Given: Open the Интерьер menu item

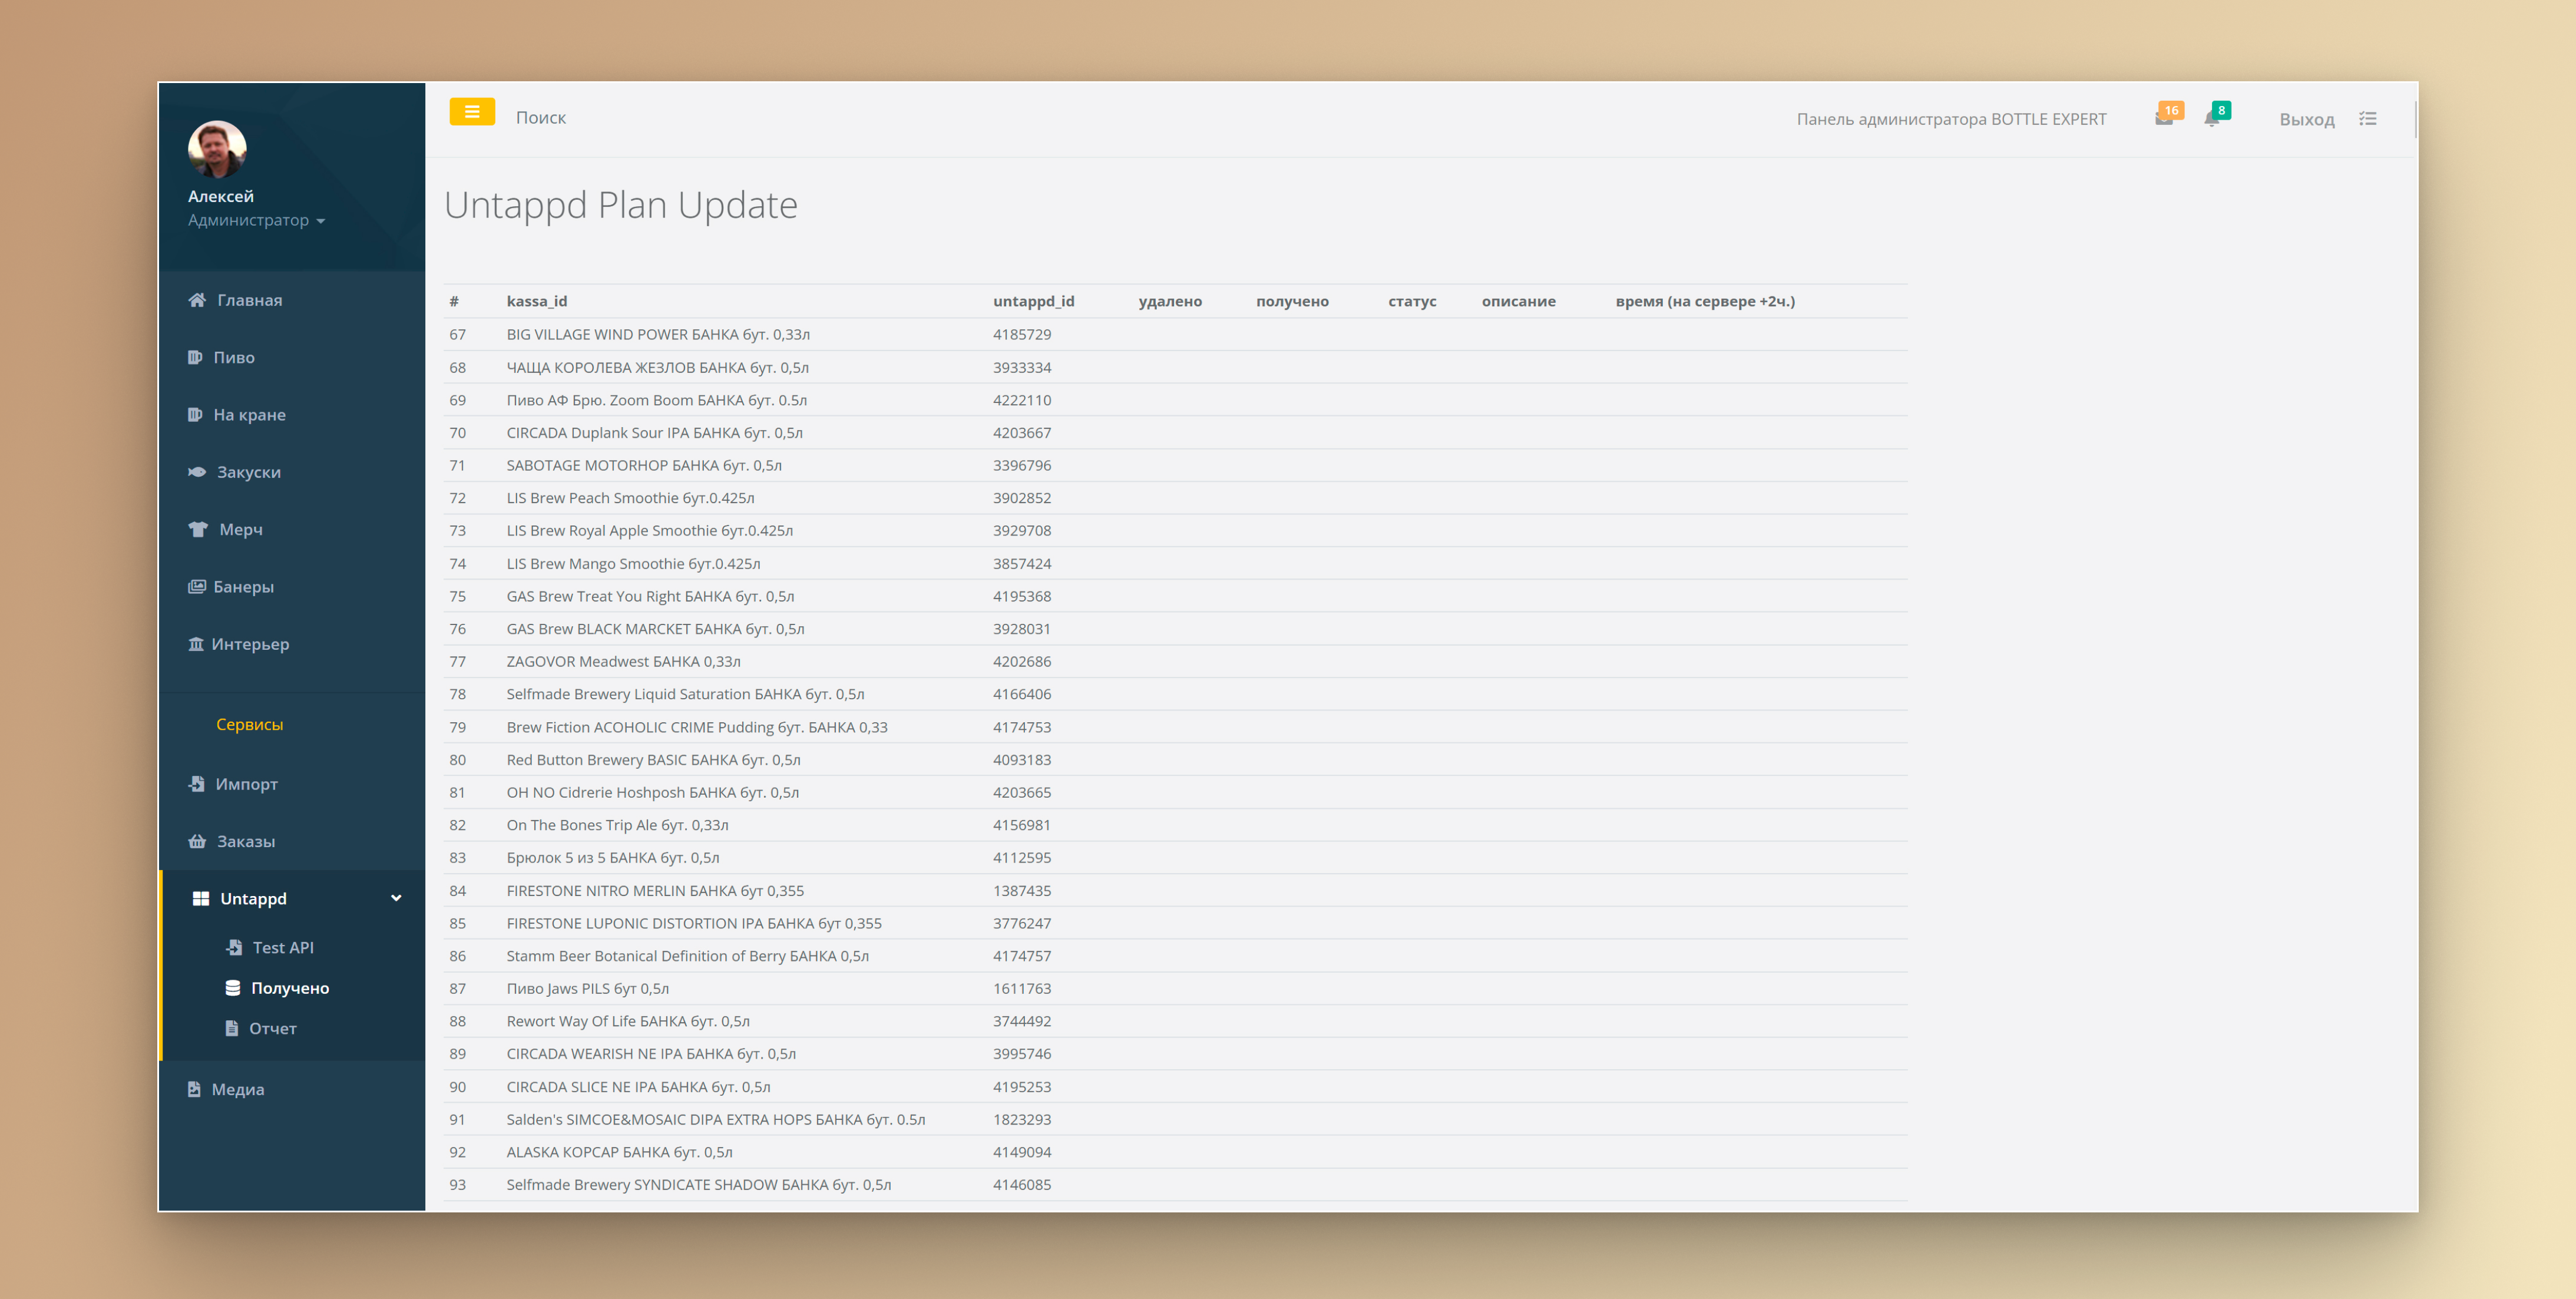Looking at the screenshot, I should click(291, 644).
